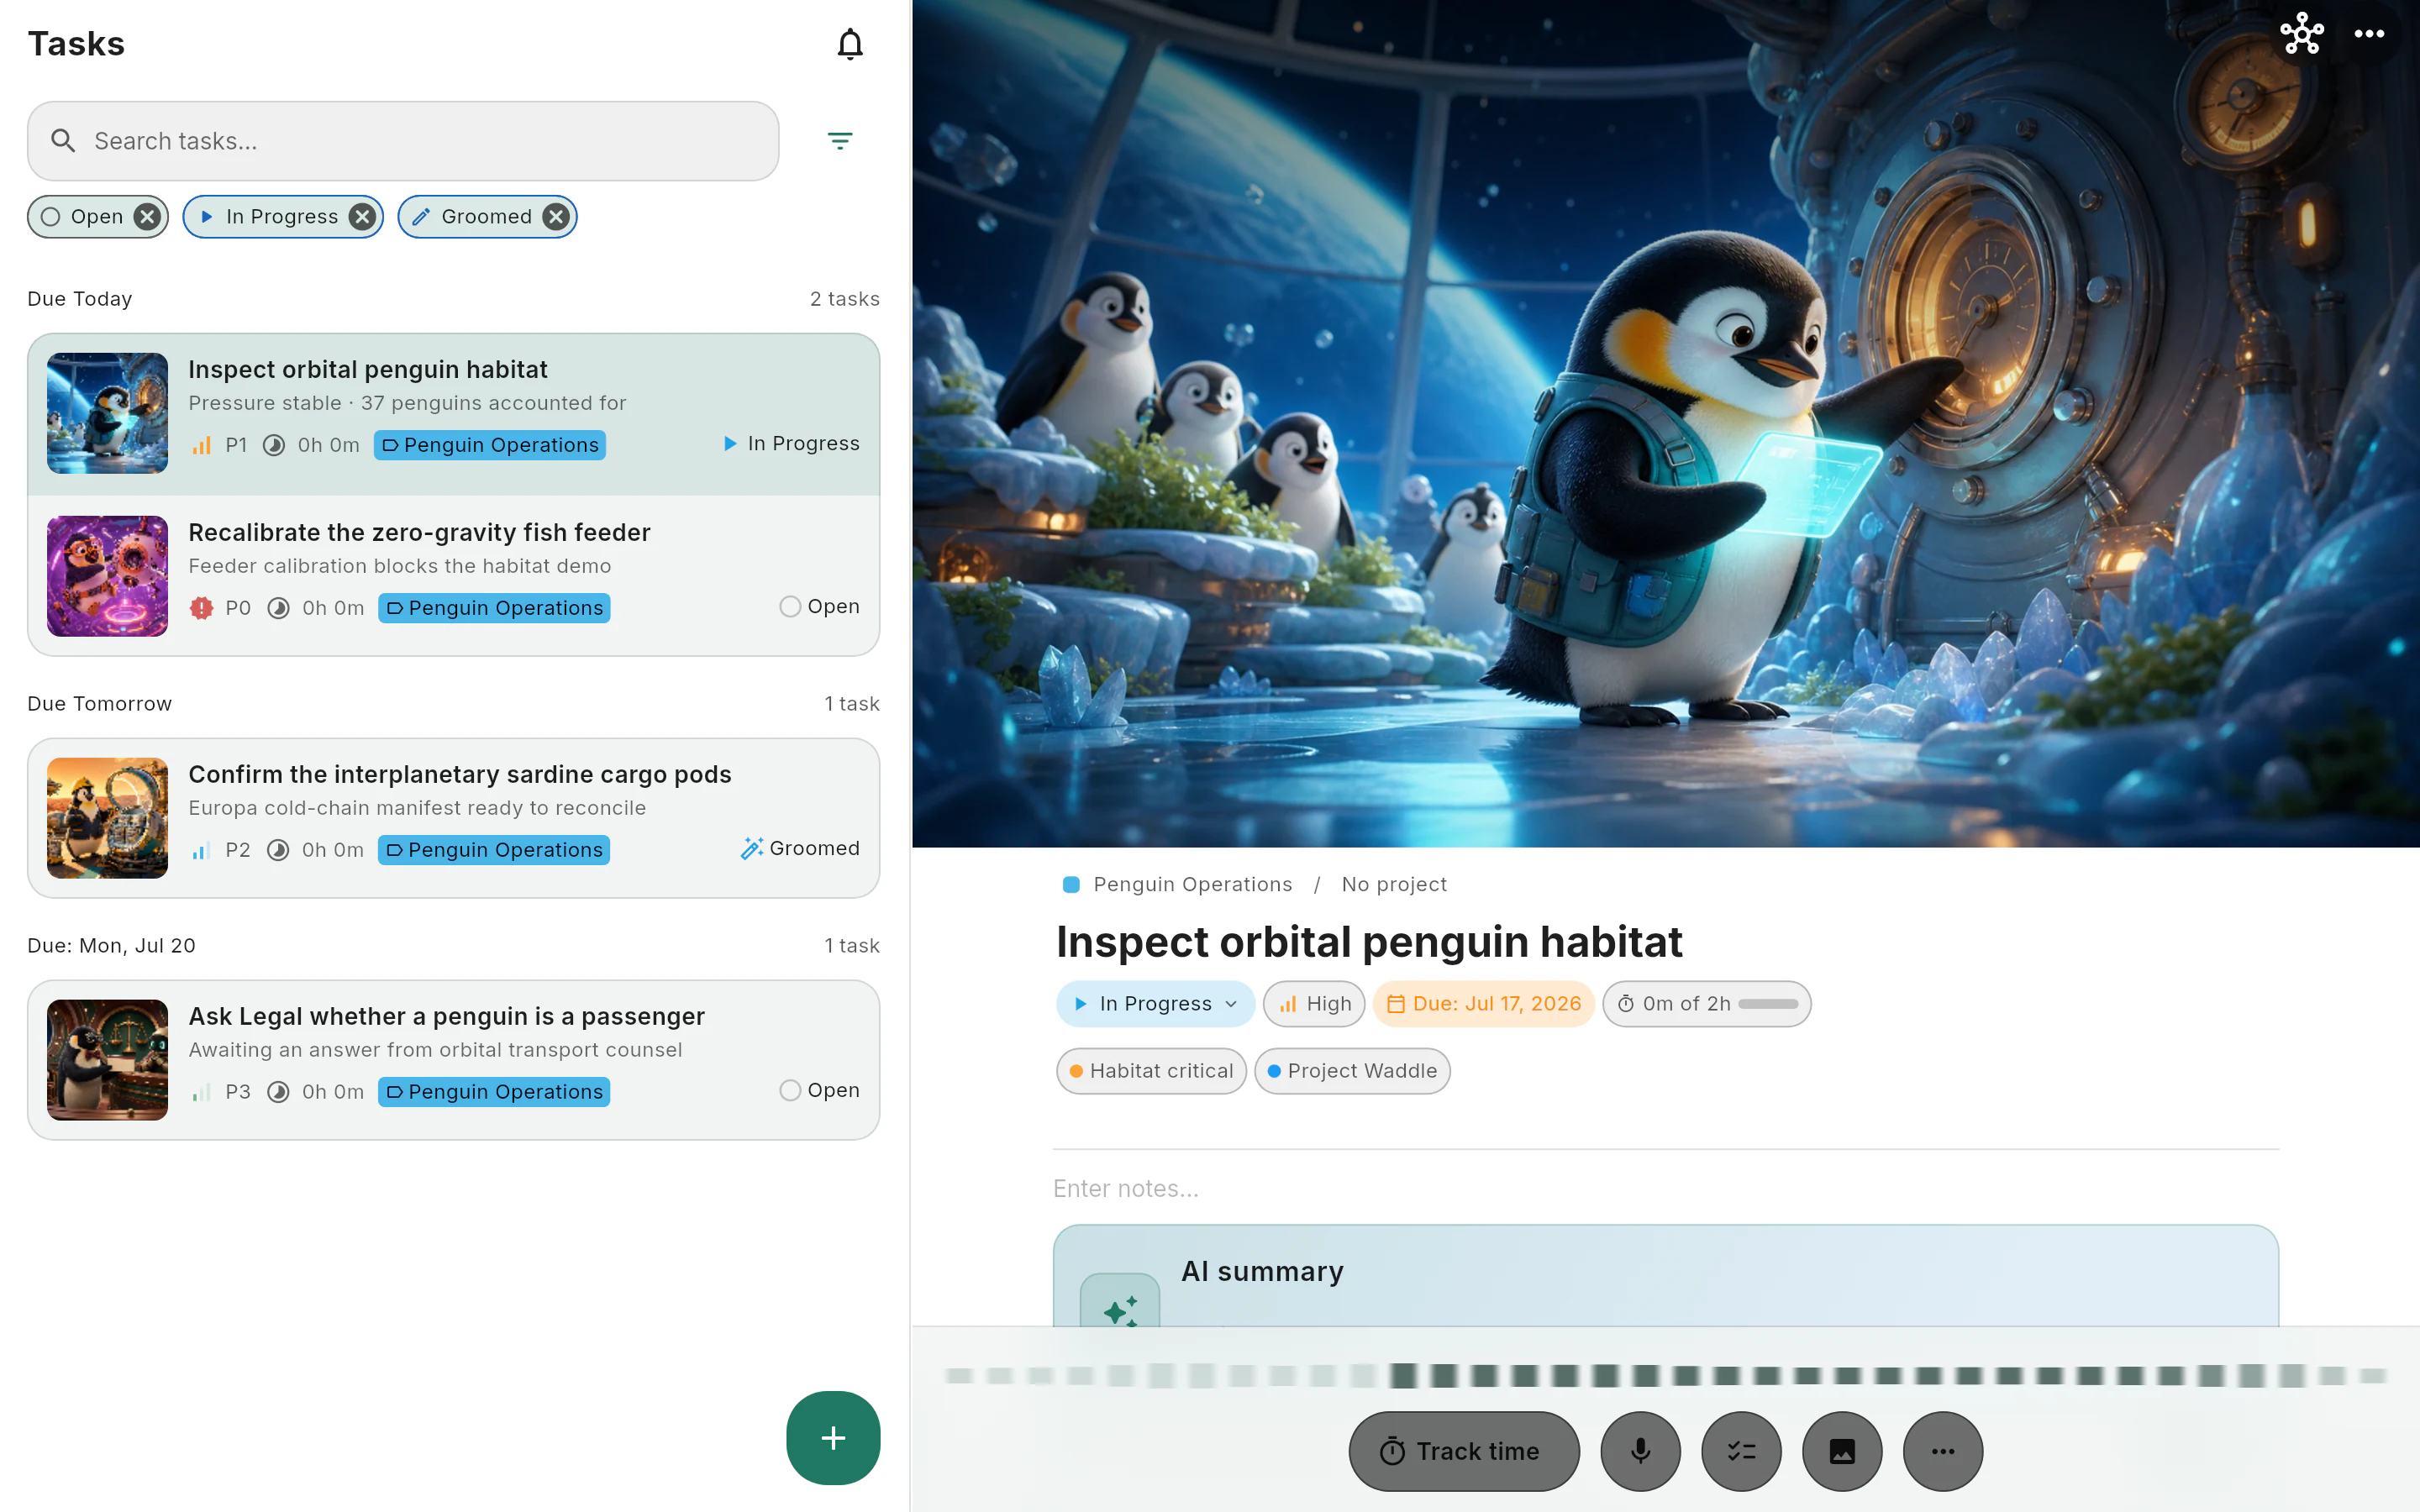Click the Ask Legal task thumbnail

107,1060
